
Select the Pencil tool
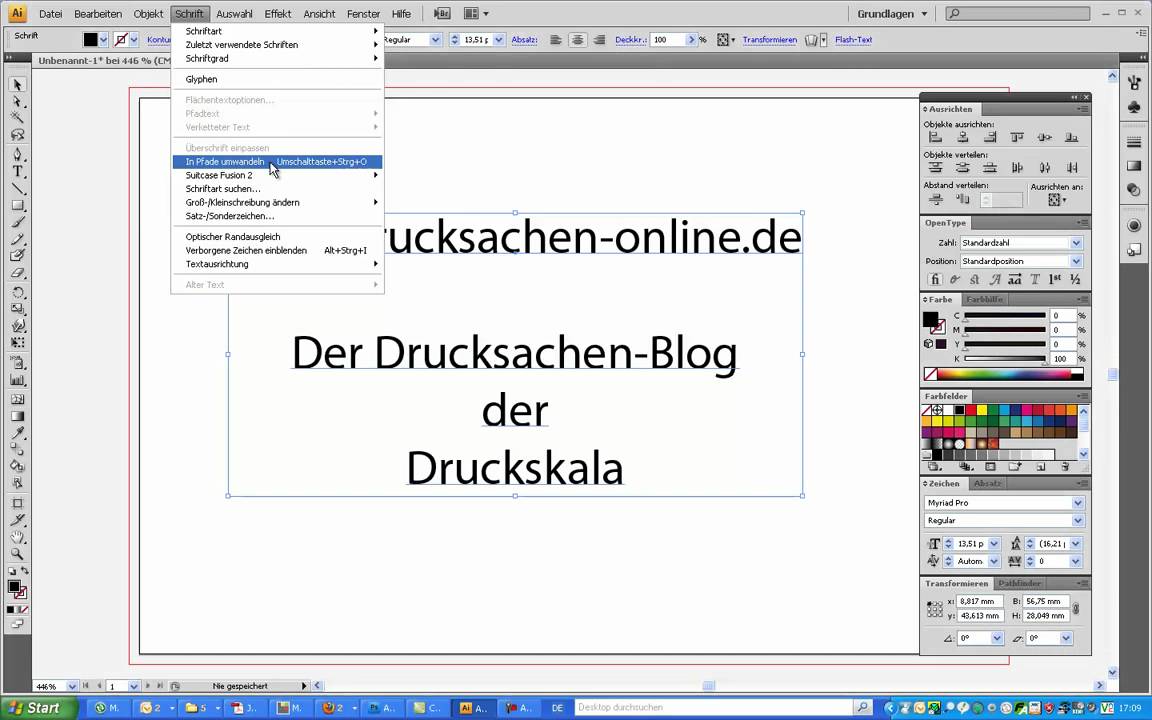(x=18, y=239)
